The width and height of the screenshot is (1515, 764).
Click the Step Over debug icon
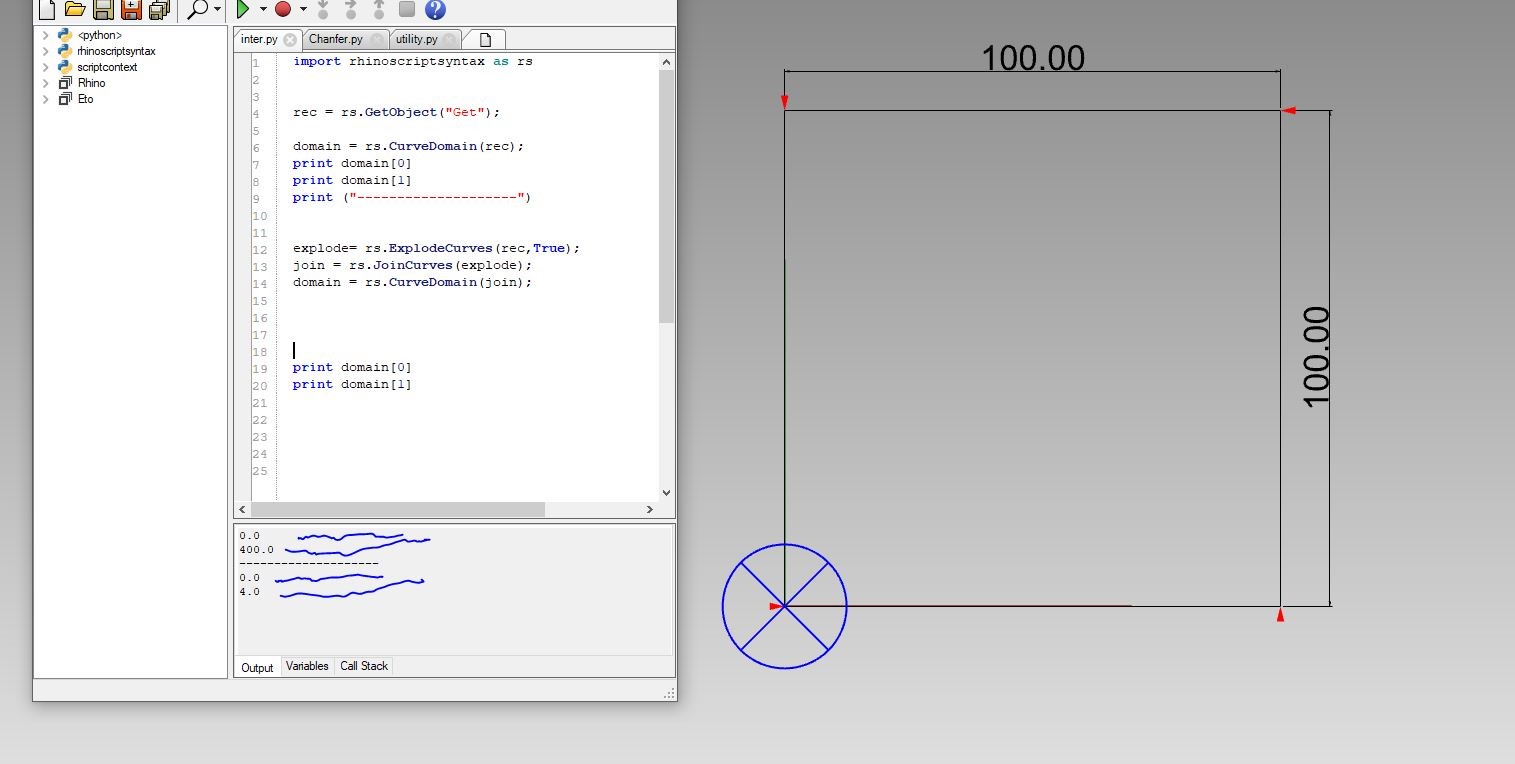coord(351,9)
